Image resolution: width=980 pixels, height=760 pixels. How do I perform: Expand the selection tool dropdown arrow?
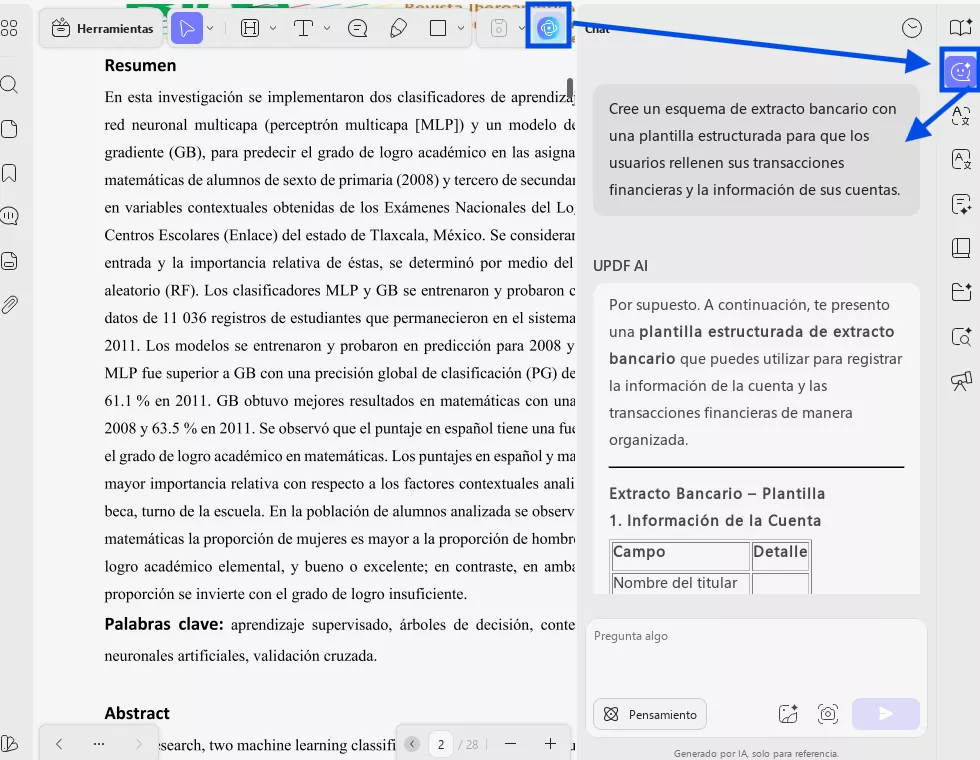pos(211,28)
